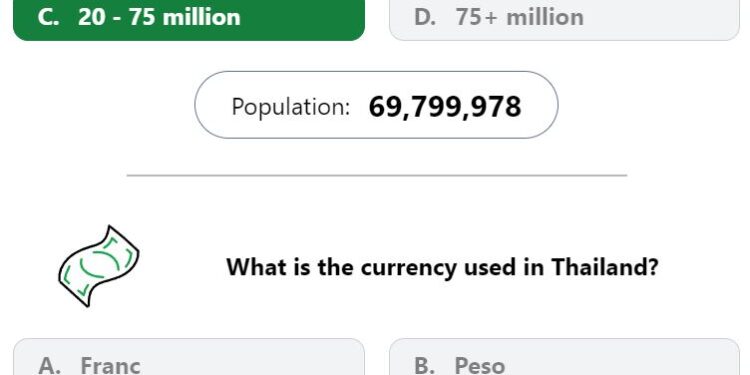Click the word "Thailand?" in the question

pos(605,267)
